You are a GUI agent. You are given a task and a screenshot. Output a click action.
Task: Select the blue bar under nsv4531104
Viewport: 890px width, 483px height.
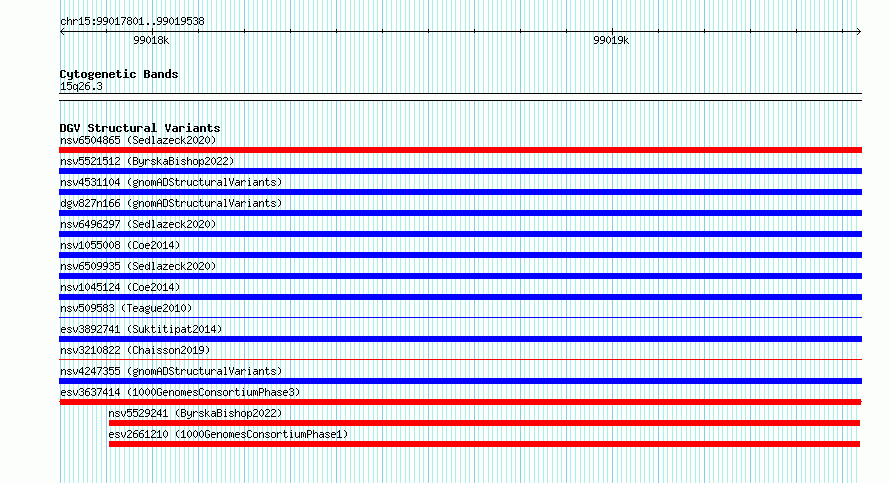460,192
